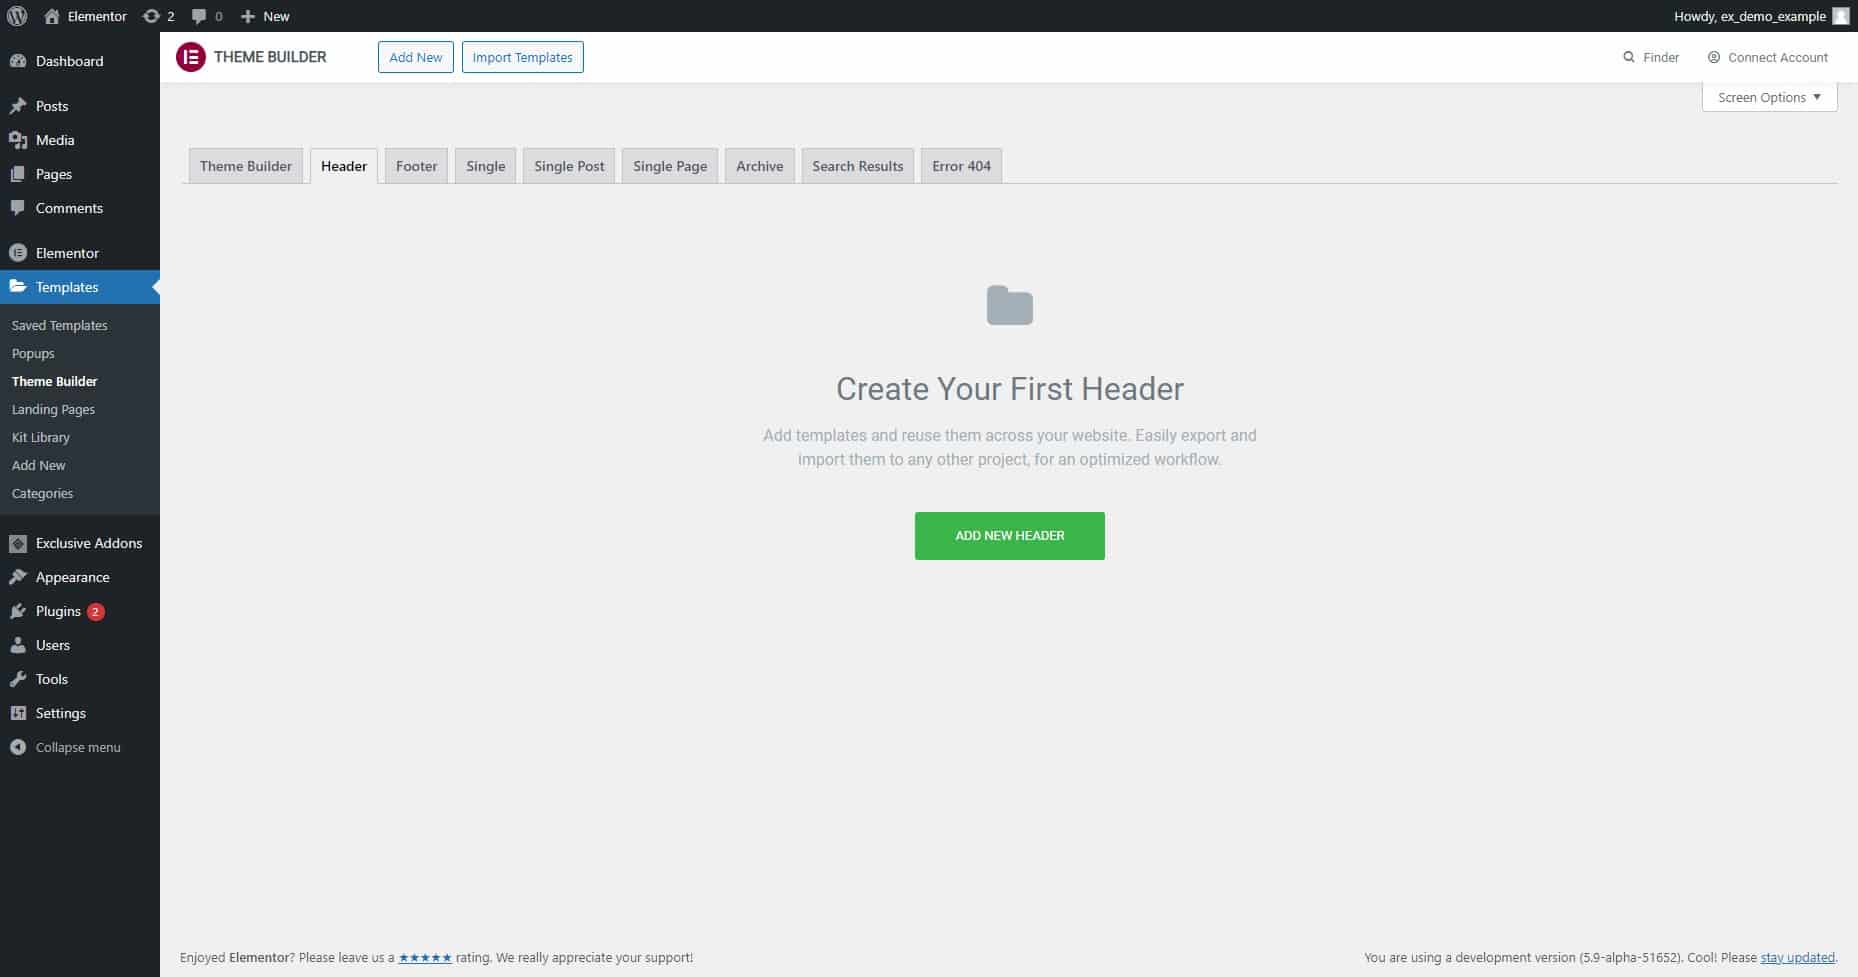
Task: Click the Collapse menu arrow icon
Action: [x=18, y=747]
